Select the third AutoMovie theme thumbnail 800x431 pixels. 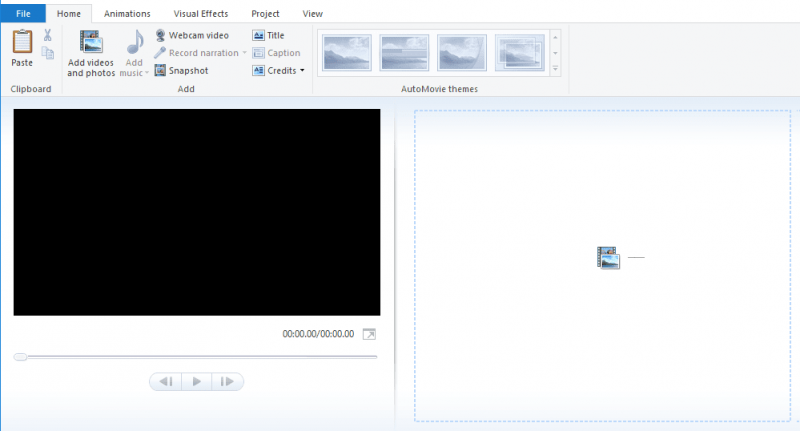click(x=462, y=53)
